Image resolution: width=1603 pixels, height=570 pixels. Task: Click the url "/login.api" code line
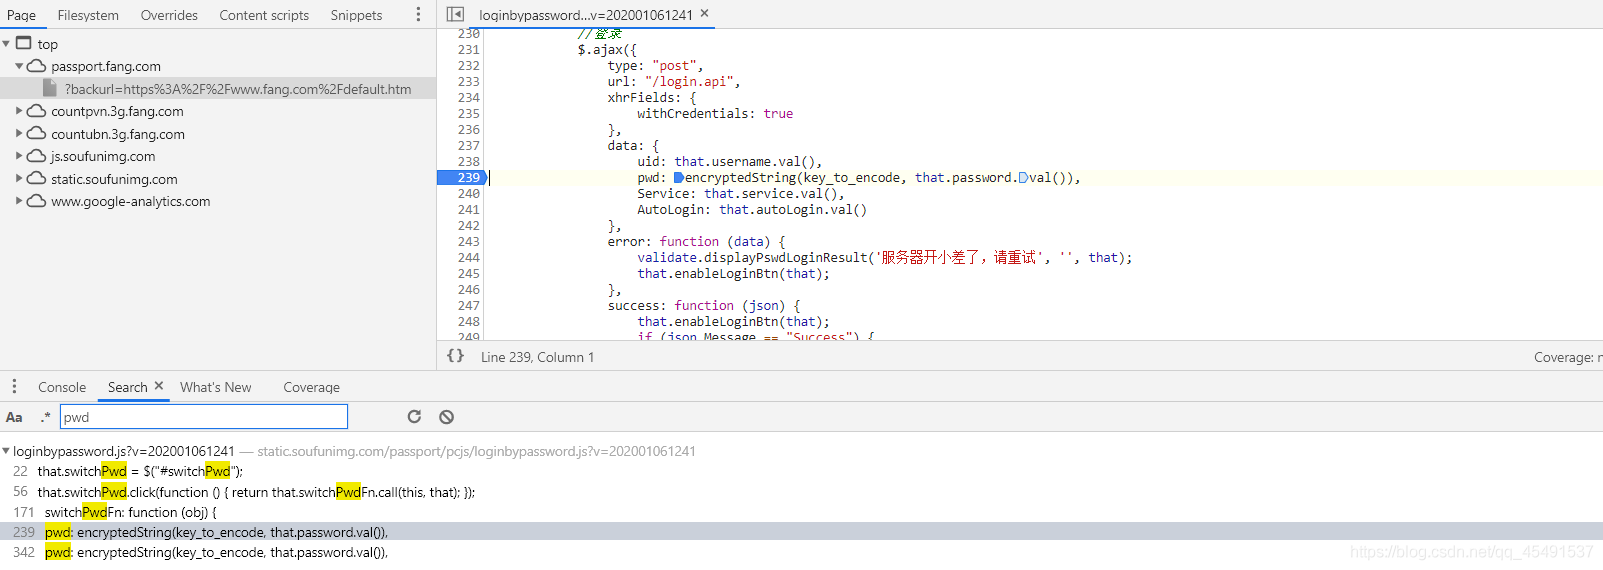pyautogui.click(x=673, y=81)
